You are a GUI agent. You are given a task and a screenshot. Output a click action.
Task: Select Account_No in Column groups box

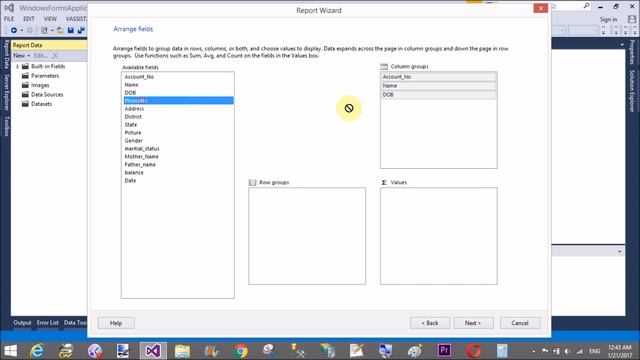(x=439, y=77)
